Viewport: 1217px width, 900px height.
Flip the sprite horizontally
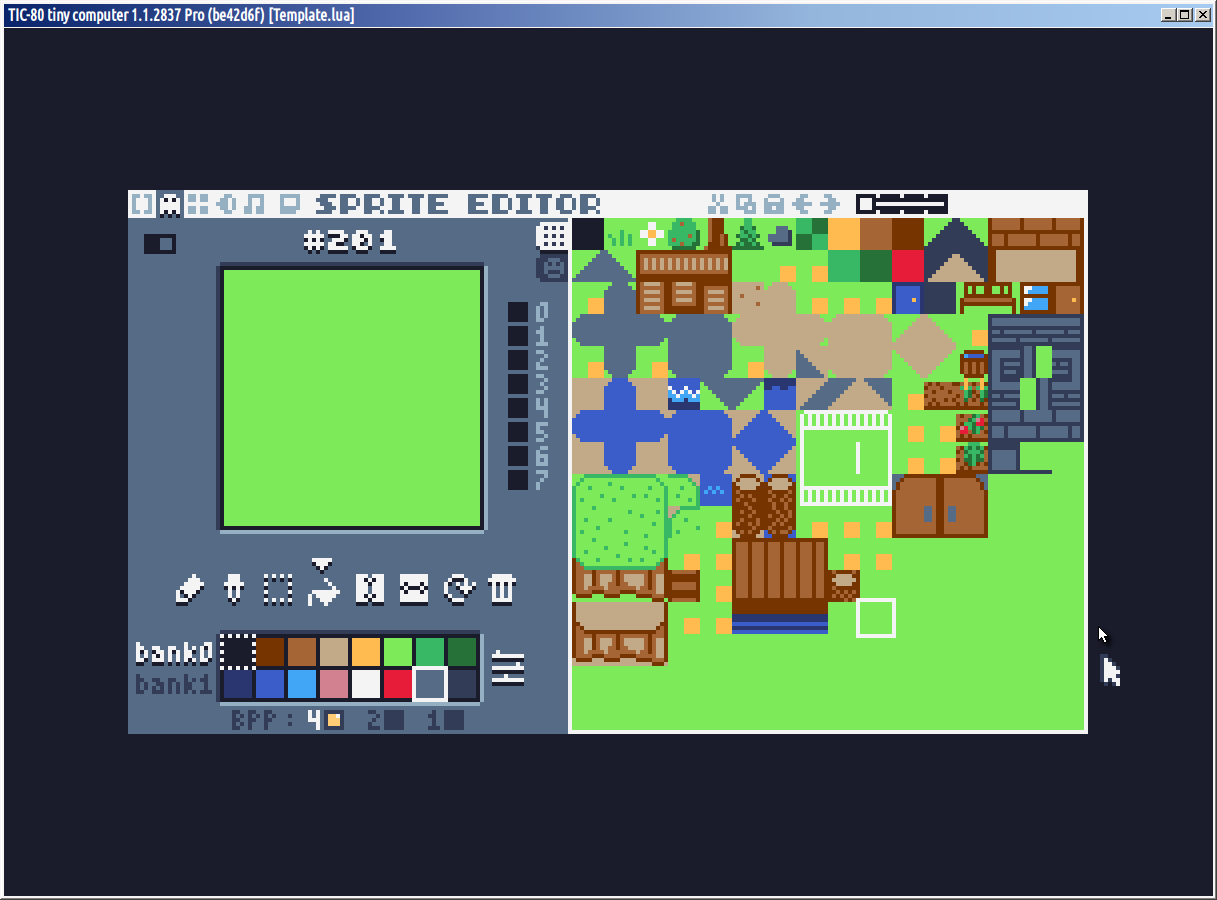(x=369, y=589)
